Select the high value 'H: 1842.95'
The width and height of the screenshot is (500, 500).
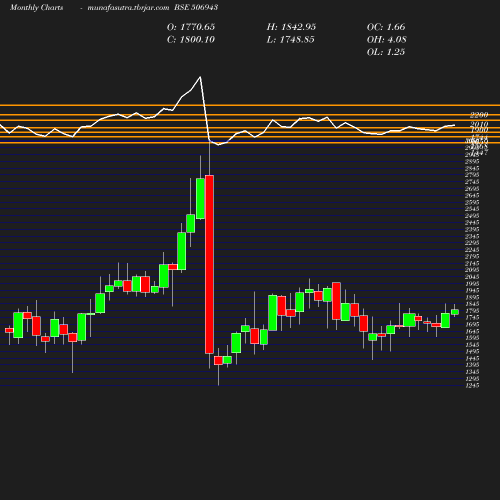[291, 27]
